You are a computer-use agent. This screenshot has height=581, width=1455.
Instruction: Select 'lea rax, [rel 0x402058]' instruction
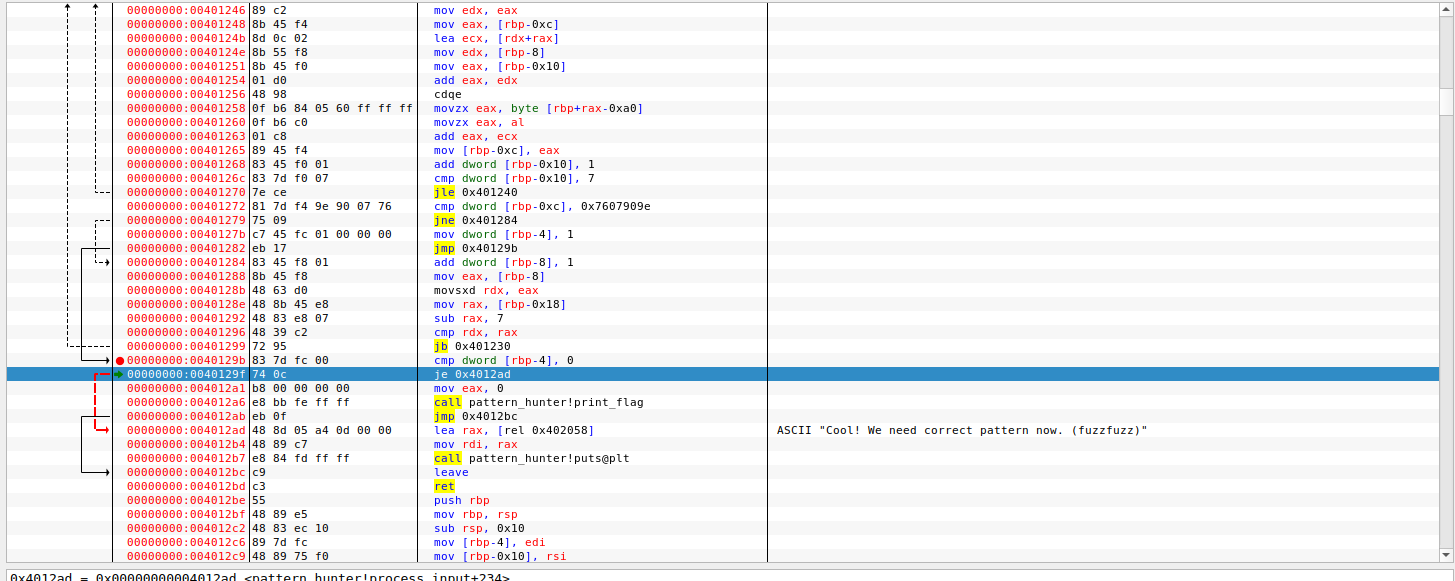pos(514,430)
